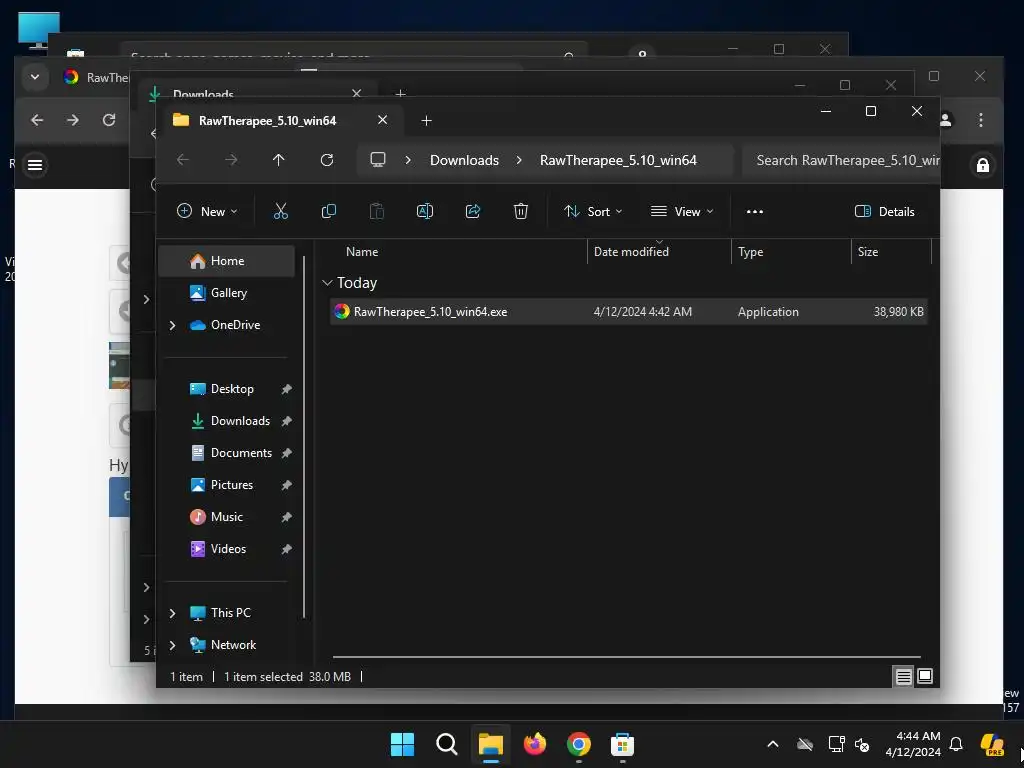Select RawTherapee_5.10_win64.exe file
The image size is (1024, 768).
click(628, 312)
